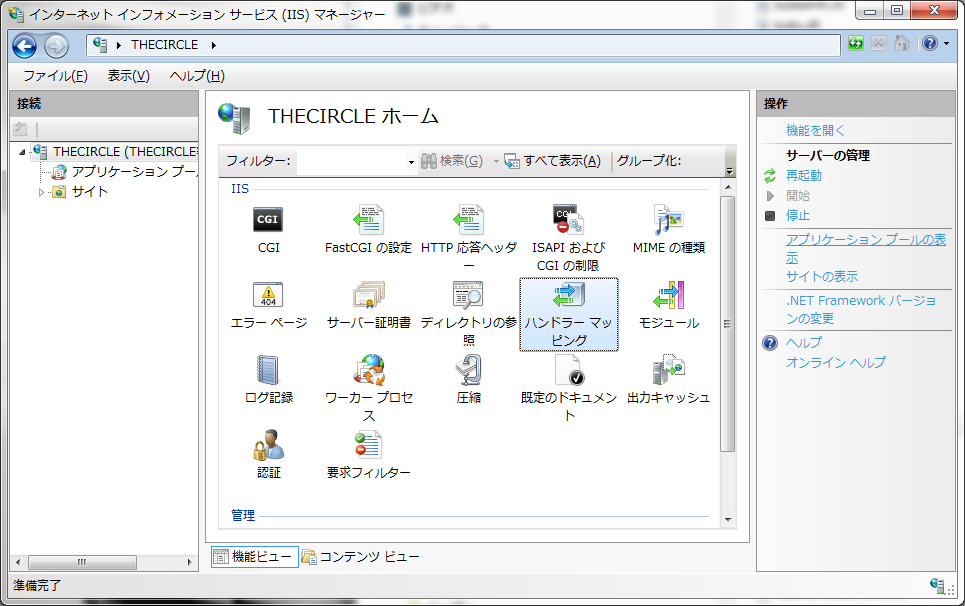965x606 pixels.
Task: Open 既定のドキュメント feature
Action: (x=568, y=389)
